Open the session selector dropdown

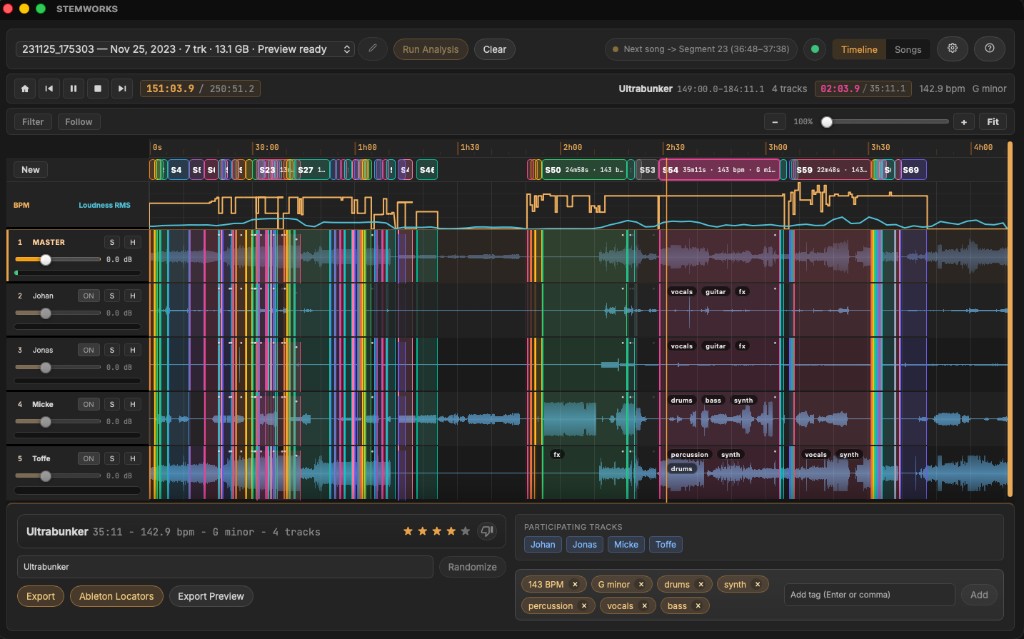tap(185, 49)
